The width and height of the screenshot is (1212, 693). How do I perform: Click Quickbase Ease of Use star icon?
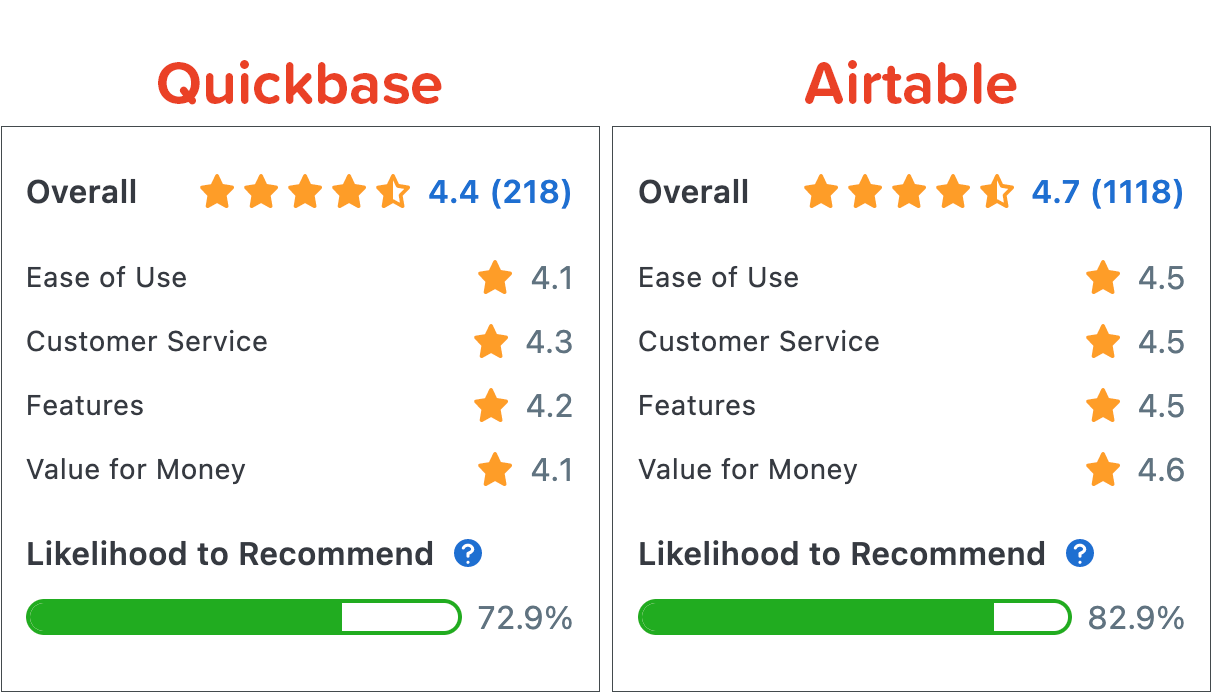495,278
